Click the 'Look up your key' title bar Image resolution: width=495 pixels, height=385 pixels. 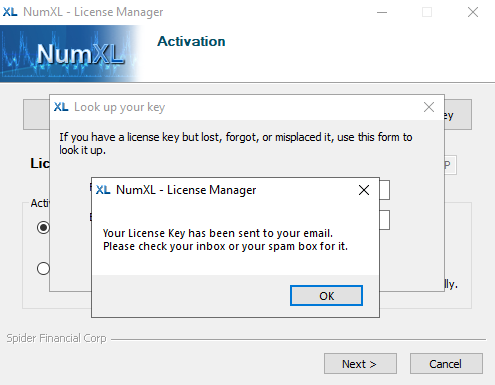coord(233,107)
